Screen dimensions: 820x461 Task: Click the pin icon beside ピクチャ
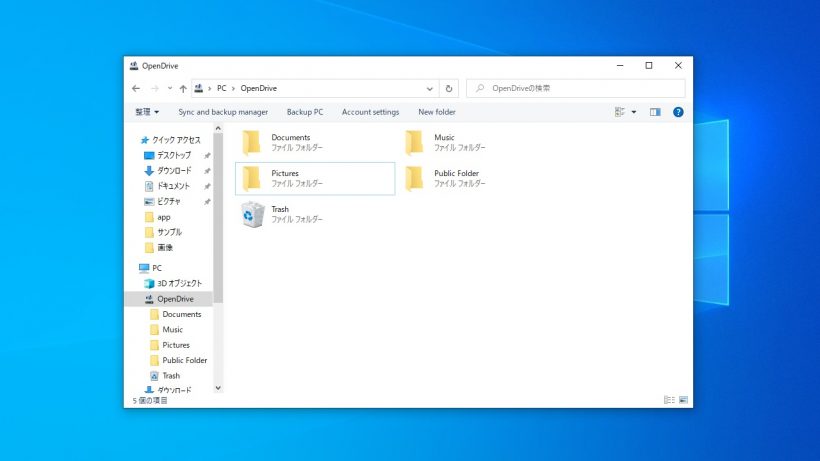pyautogui.click(x=207, y=202)
